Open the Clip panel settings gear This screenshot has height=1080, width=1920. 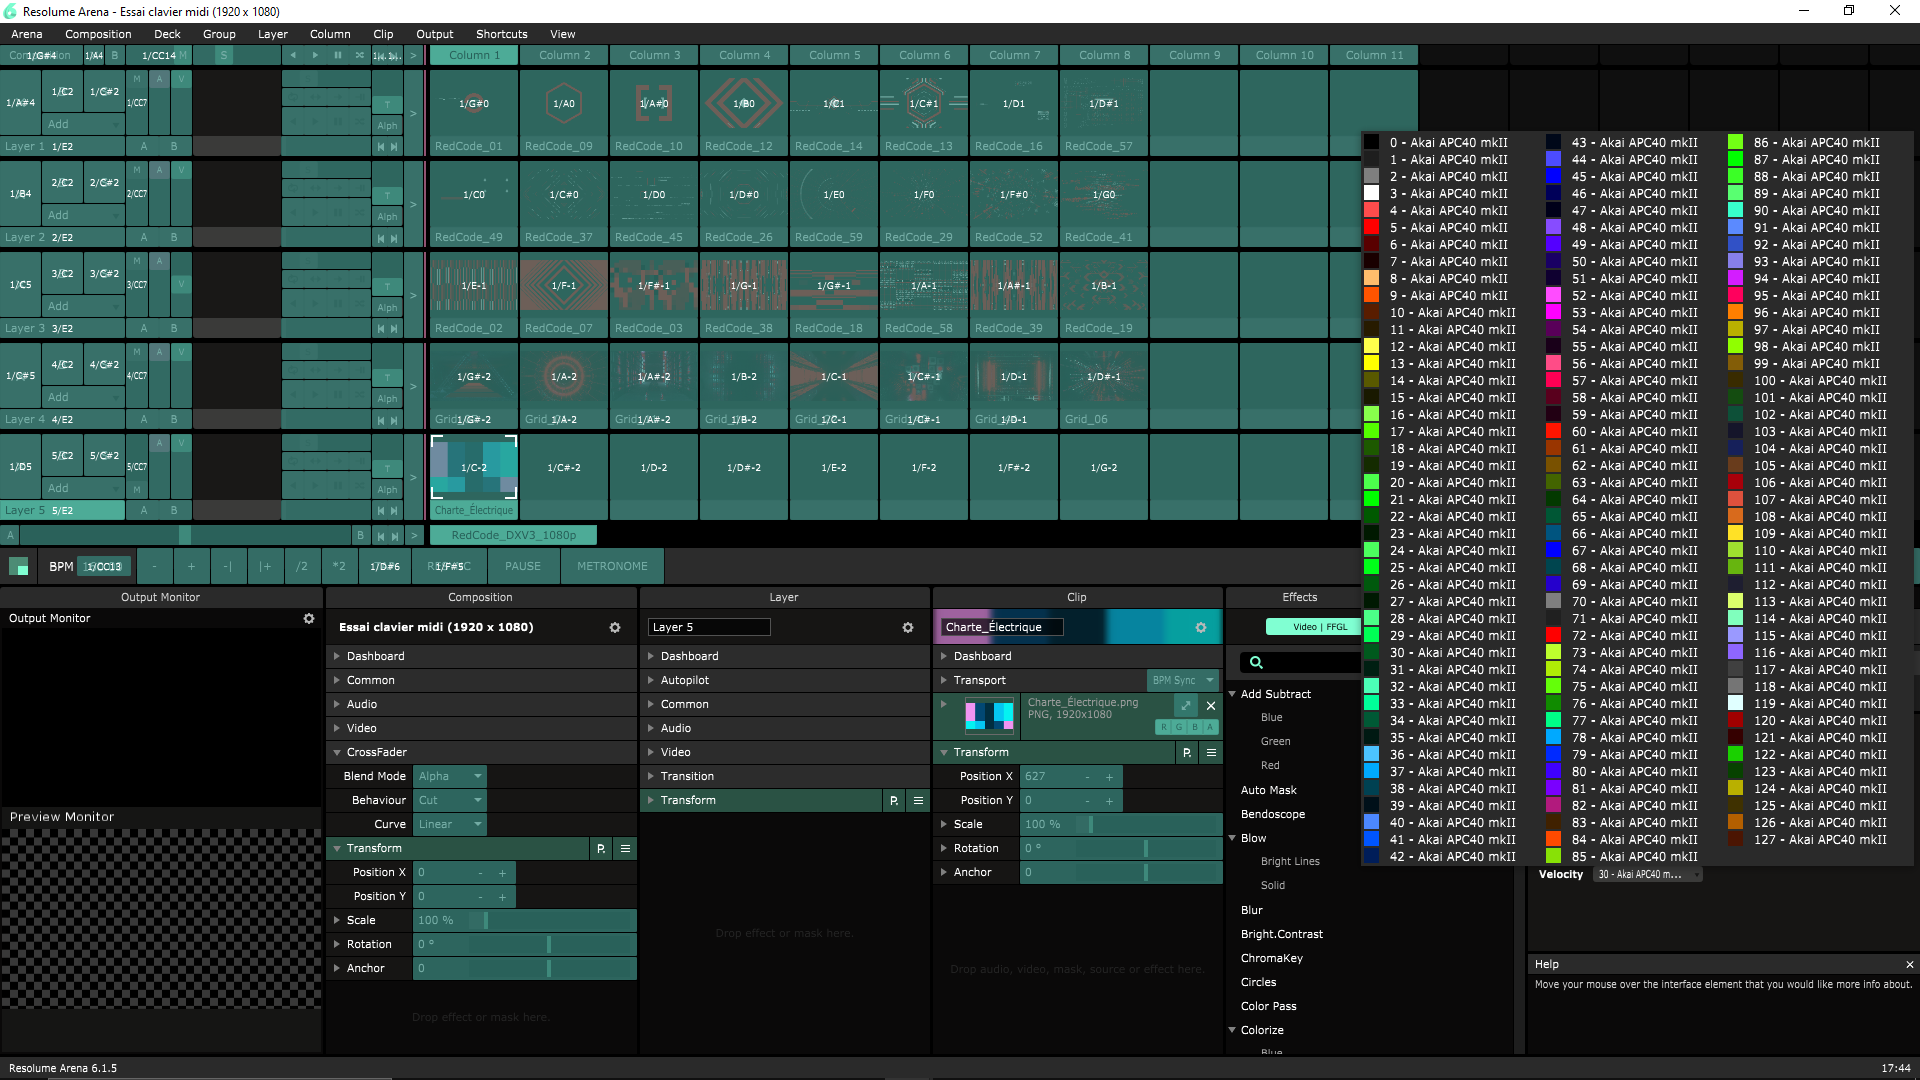[1200, 628]
